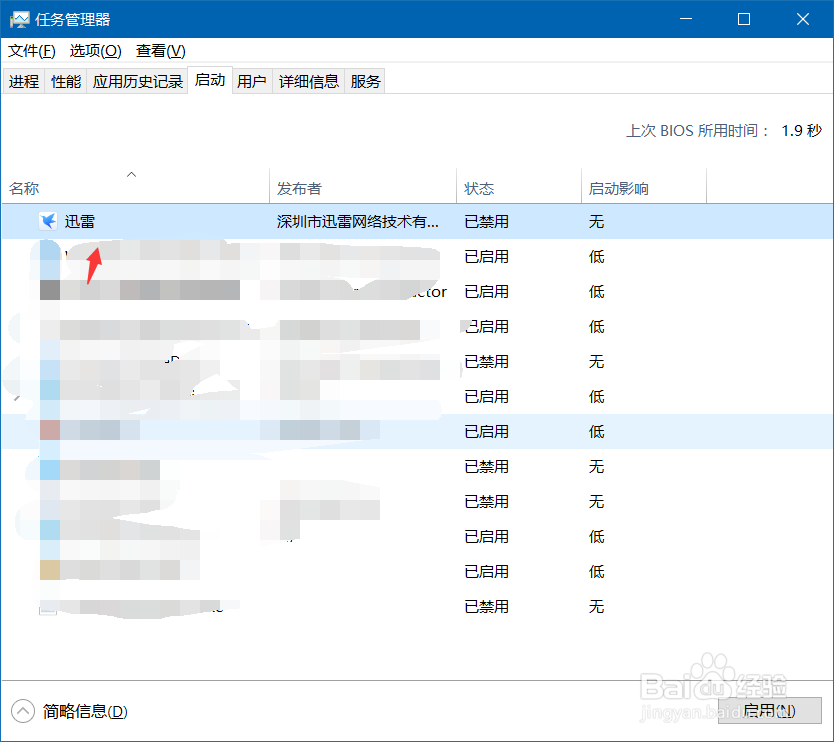The image size is (834, 742).
Task: Switch to the 应用历史记录 tab
Action: click(137, 81)
